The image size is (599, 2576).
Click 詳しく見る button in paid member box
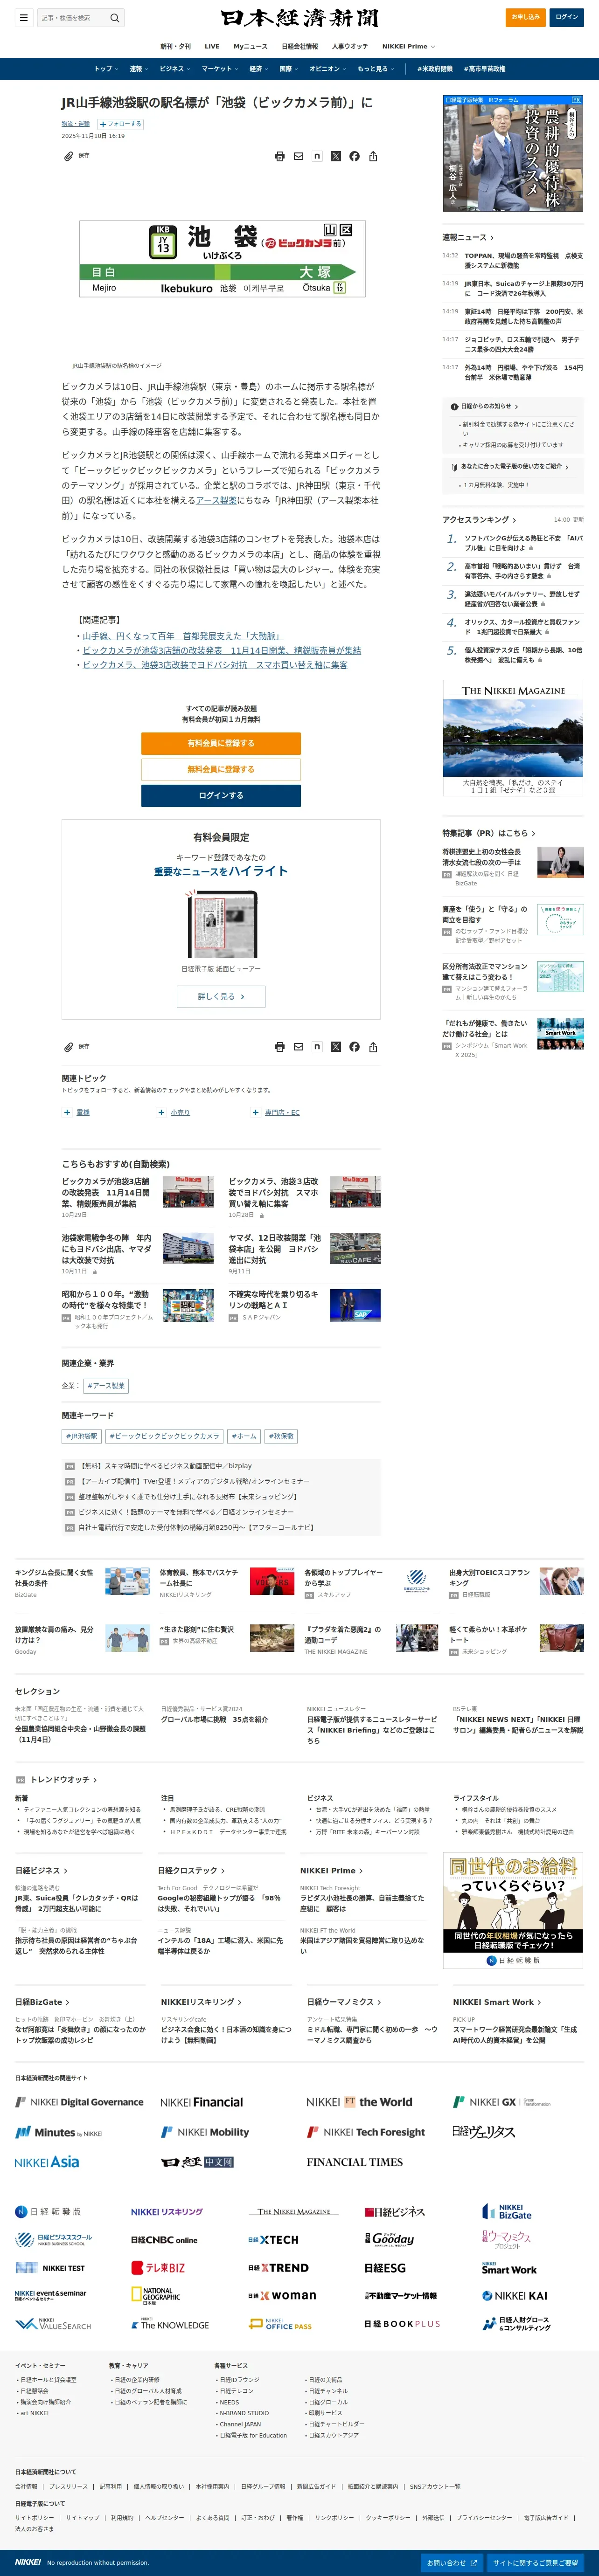coord(221,996)
